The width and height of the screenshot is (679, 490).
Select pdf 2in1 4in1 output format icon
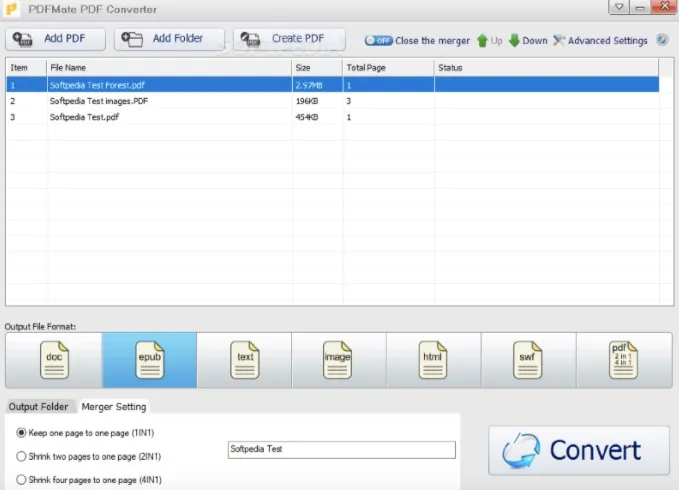tap(624, 360)
